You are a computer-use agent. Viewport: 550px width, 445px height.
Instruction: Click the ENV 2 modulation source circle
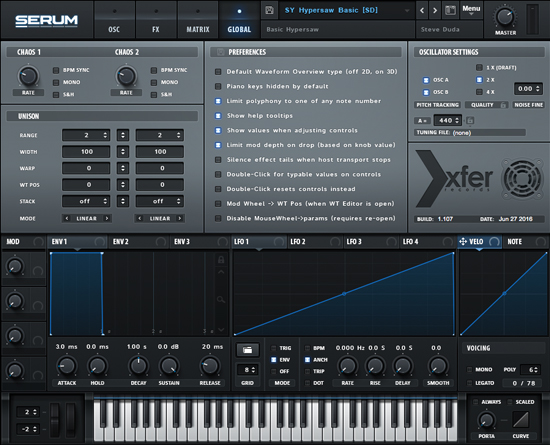[161, 242]
